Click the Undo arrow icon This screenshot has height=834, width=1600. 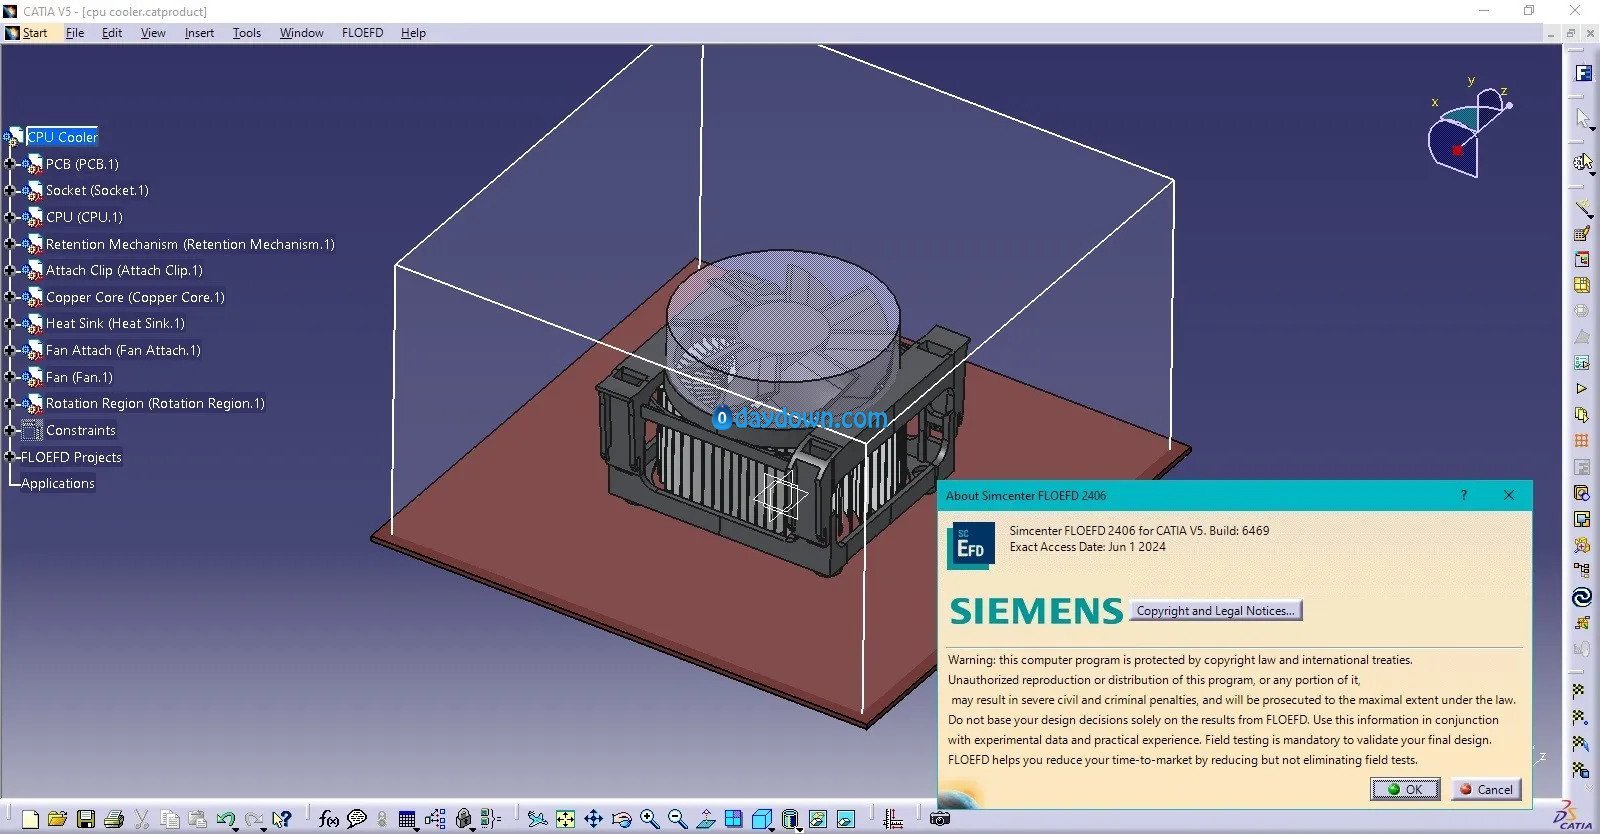coord(225,819)
